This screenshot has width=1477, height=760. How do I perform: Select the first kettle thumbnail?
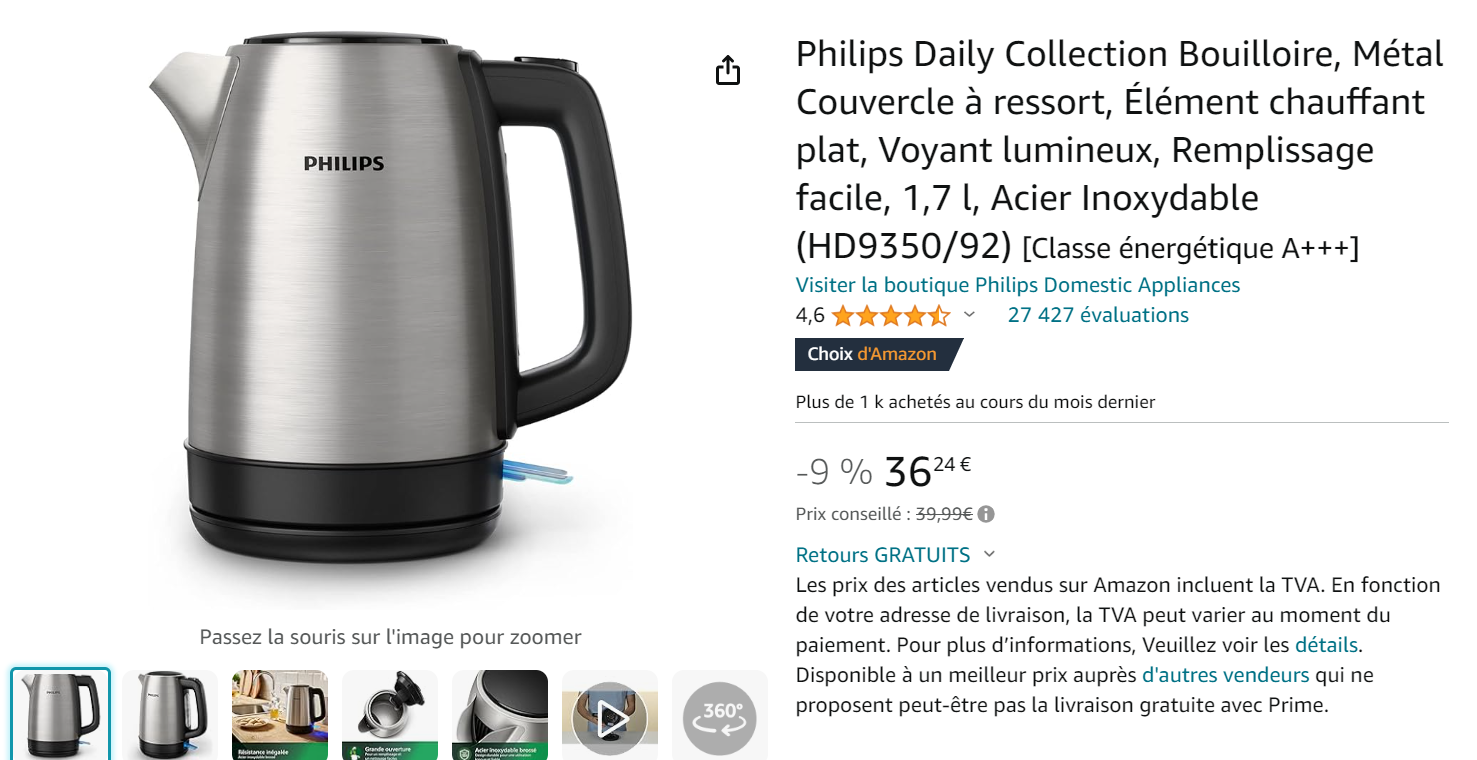pos(61,715)
